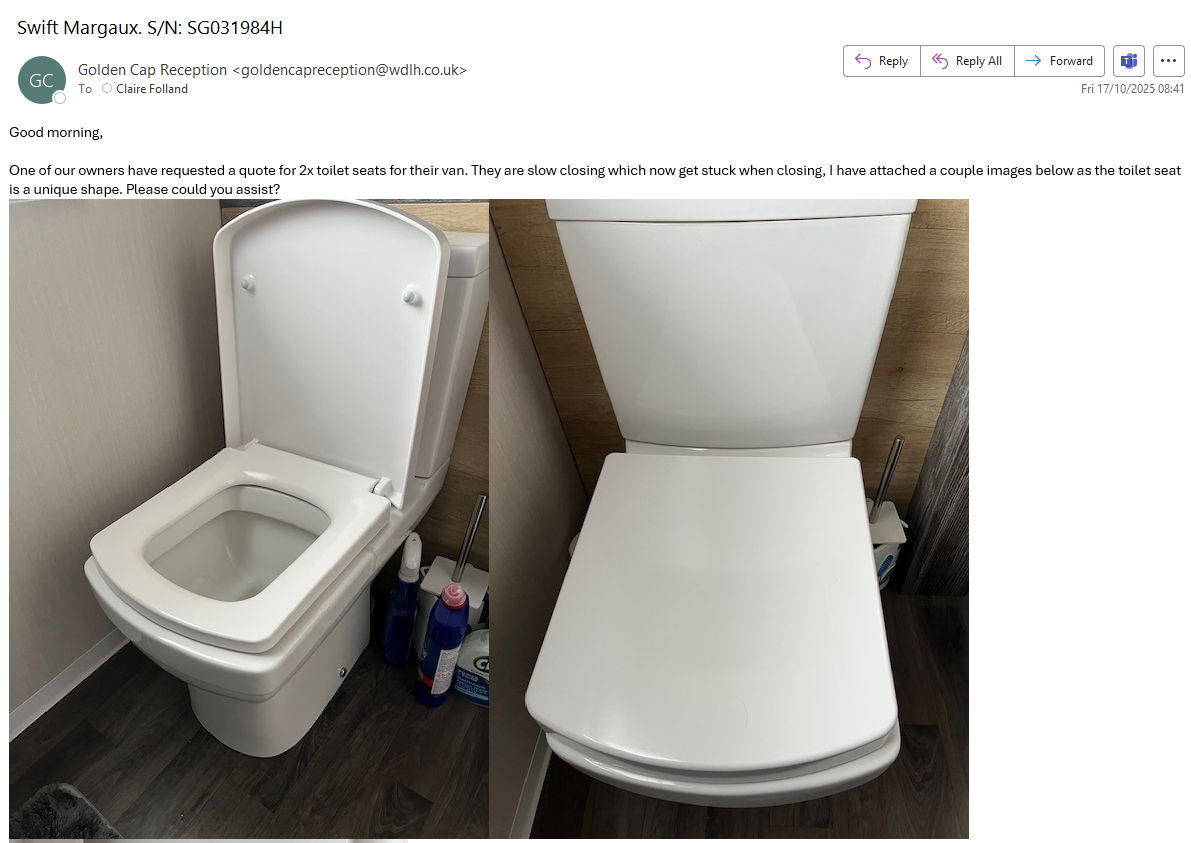Screen dimensions: 1191x843
Task: Open the Claire Folland recipient contact
Action: tap(151, 89)
